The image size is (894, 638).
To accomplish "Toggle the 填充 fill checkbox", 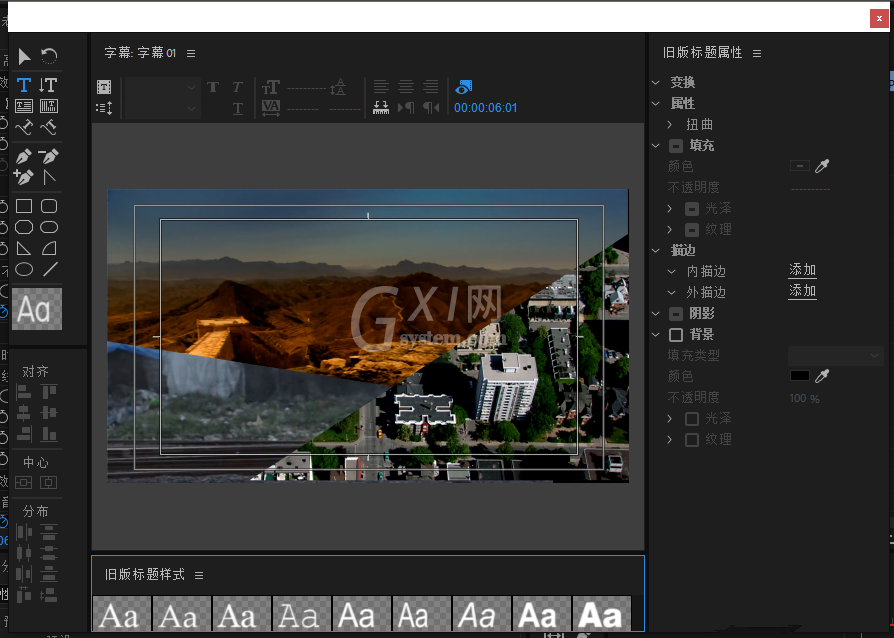I will pyautogui.click(x=676, y=146).
